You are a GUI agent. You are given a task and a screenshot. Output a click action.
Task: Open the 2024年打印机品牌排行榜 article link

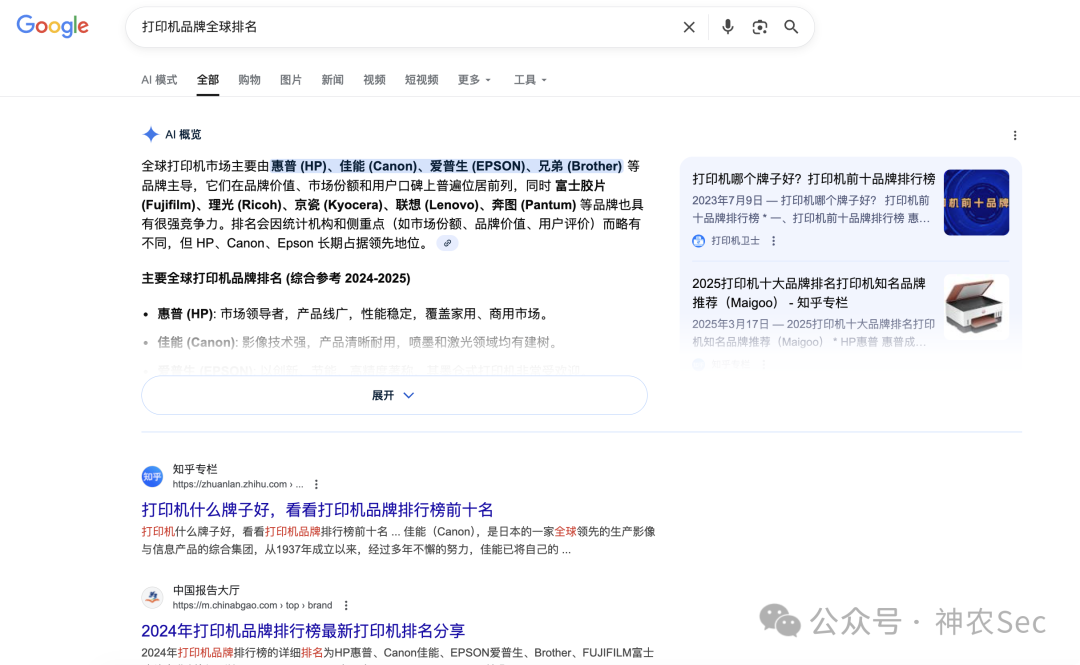312,633
